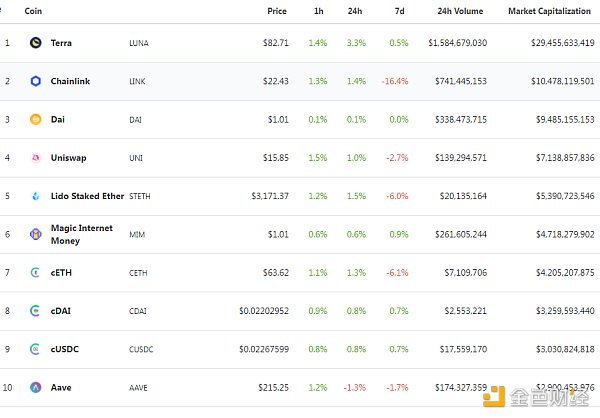The image size is (600, 418).
Task: Sort by 7d change column header
Action: point(400,11)
